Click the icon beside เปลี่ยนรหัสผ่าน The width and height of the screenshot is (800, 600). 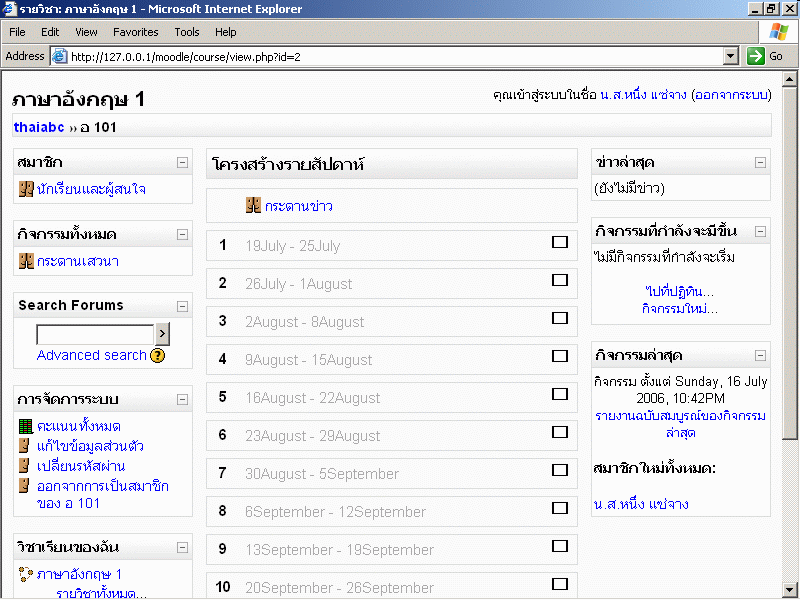26,466
